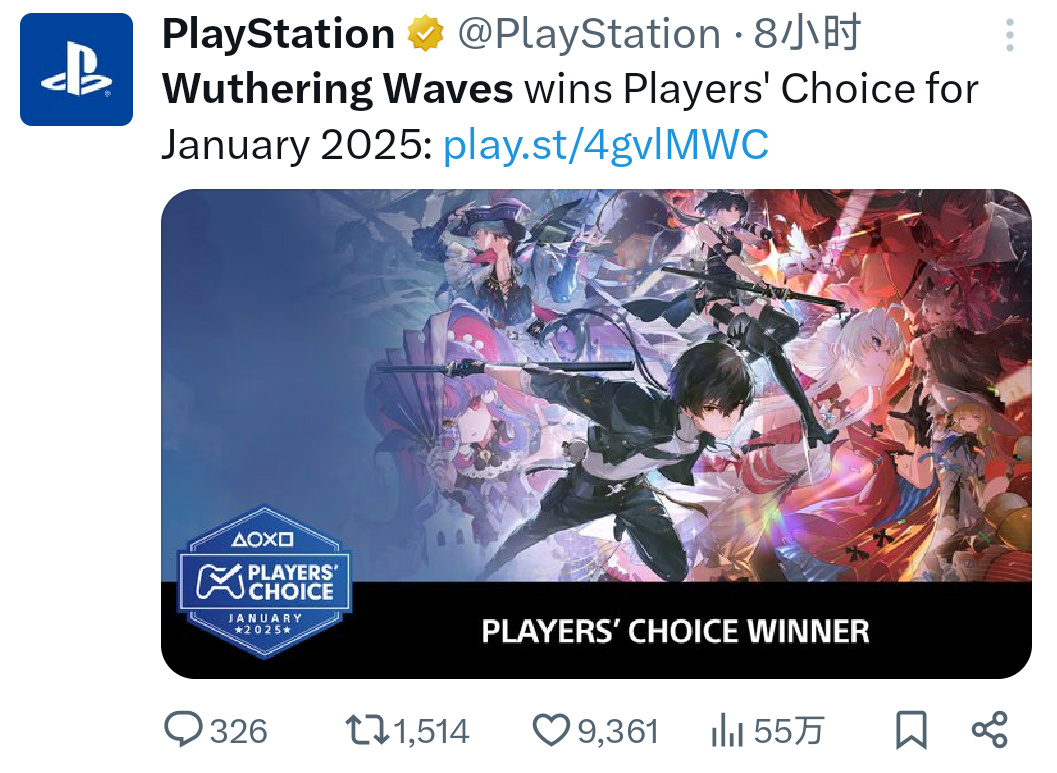The image size is (1057, 773).
Task: Open the tweet's three-dot more menu
Action: click(x=1009, y=37)
